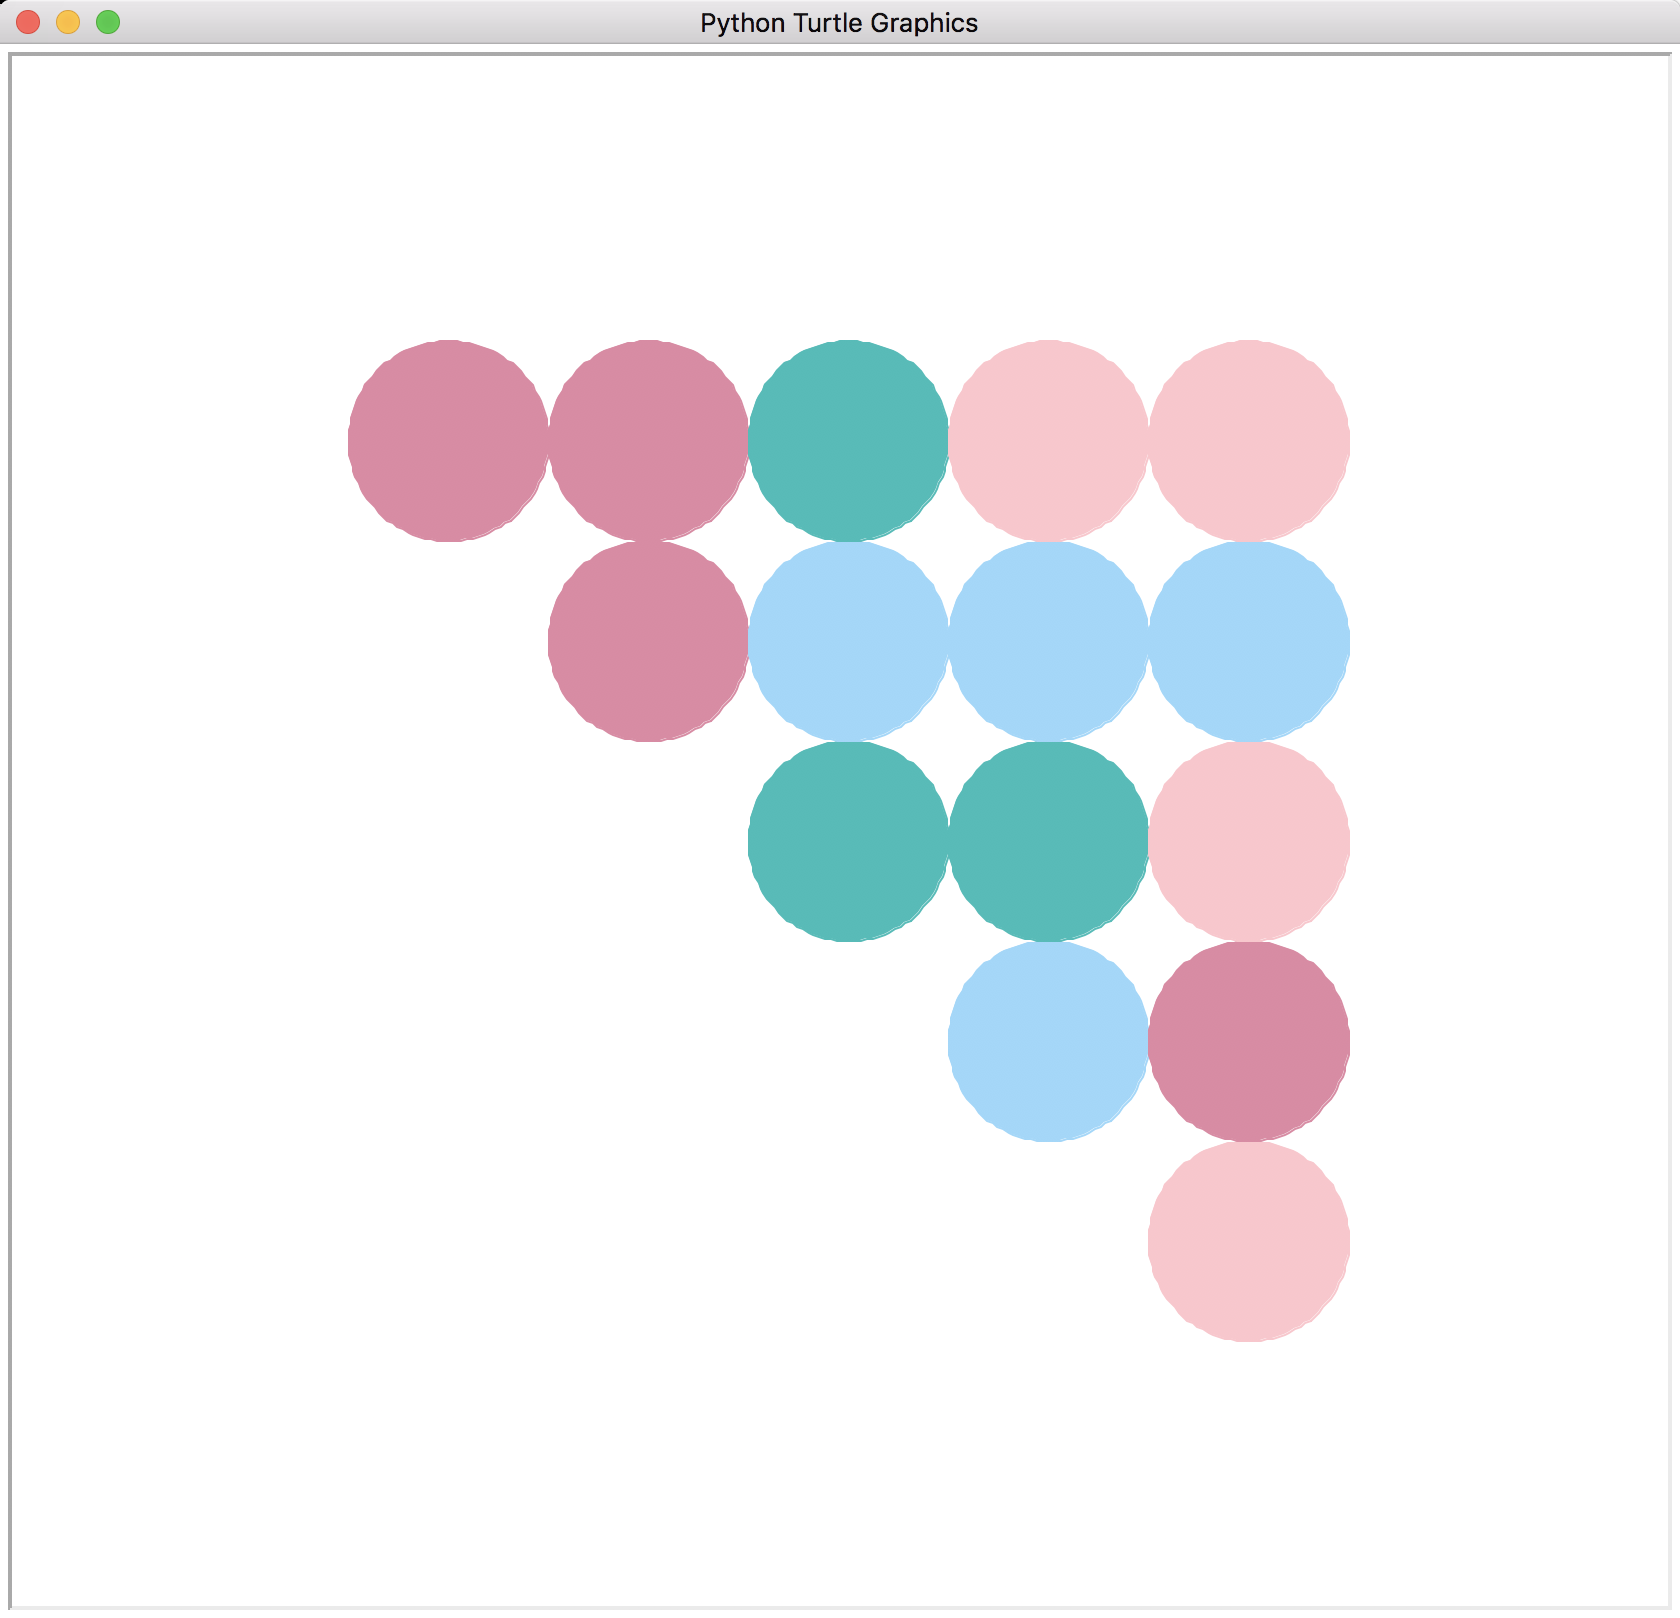The width and height of the screenshot is (1680, 1618).
Task: Click the blue circle in the fourth row
Action: click(x=1048, y=1041)
